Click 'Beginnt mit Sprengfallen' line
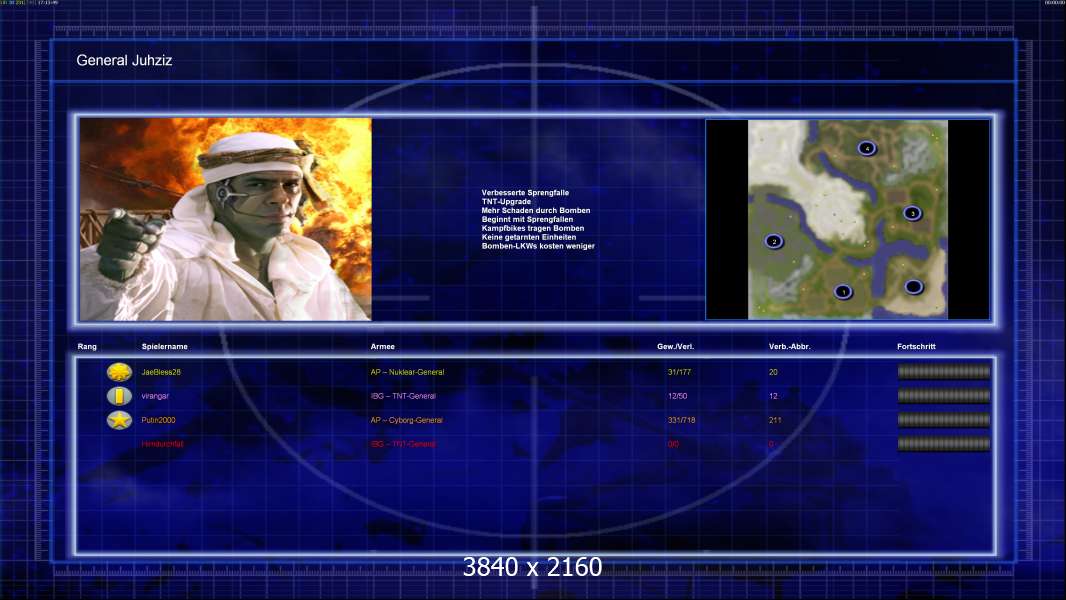The height and width of the screenshot is (600, 1066). click(528, 219)
